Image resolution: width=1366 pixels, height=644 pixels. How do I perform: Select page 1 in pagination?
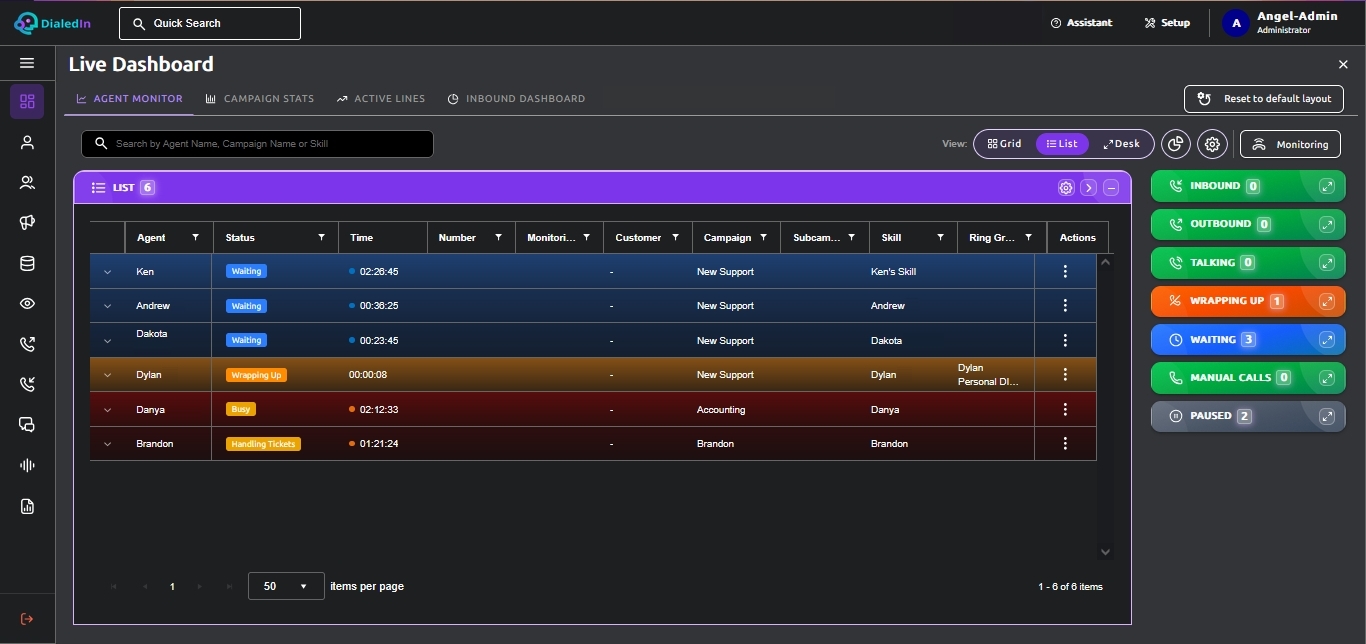point(172,587)
